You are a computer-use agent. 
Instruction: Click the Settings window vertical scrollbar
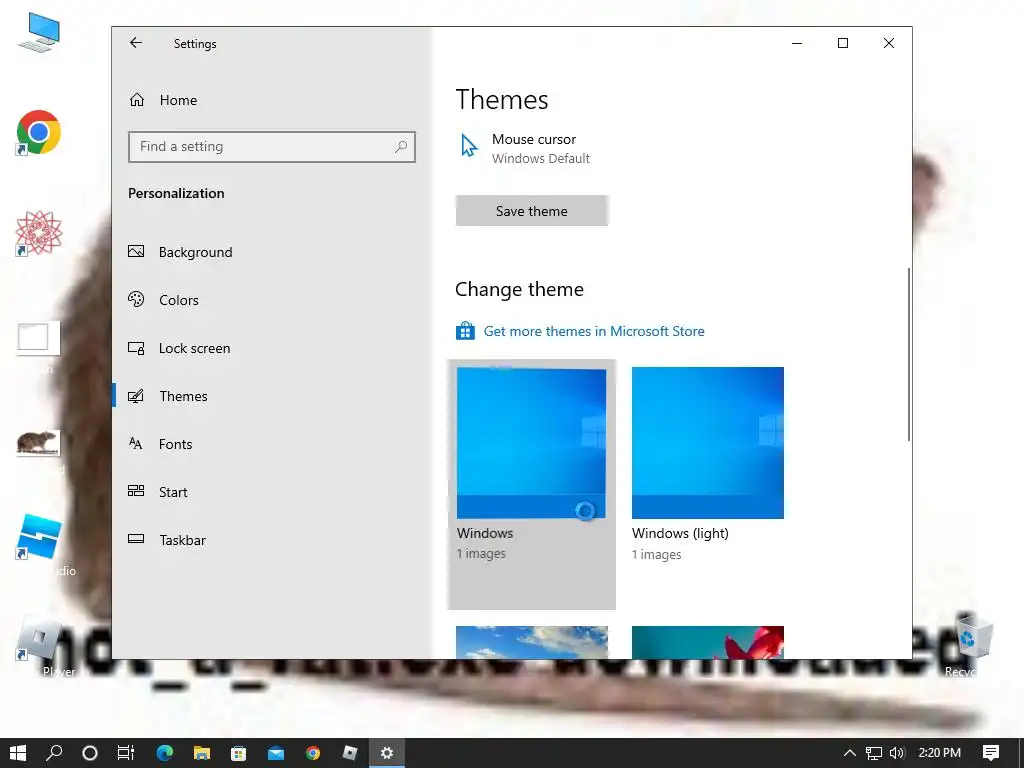pyautogui.click(x=908, y=354)
